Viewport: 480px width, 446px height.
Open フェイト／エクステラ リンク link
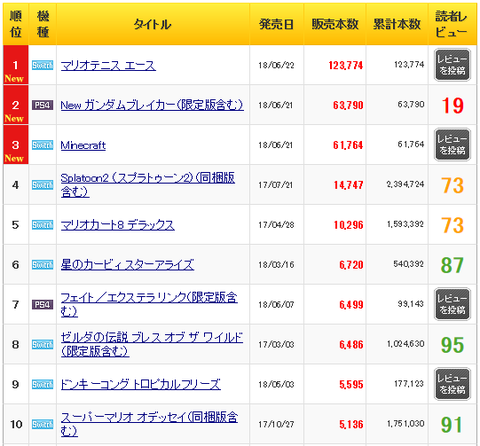tap(149, 304)
